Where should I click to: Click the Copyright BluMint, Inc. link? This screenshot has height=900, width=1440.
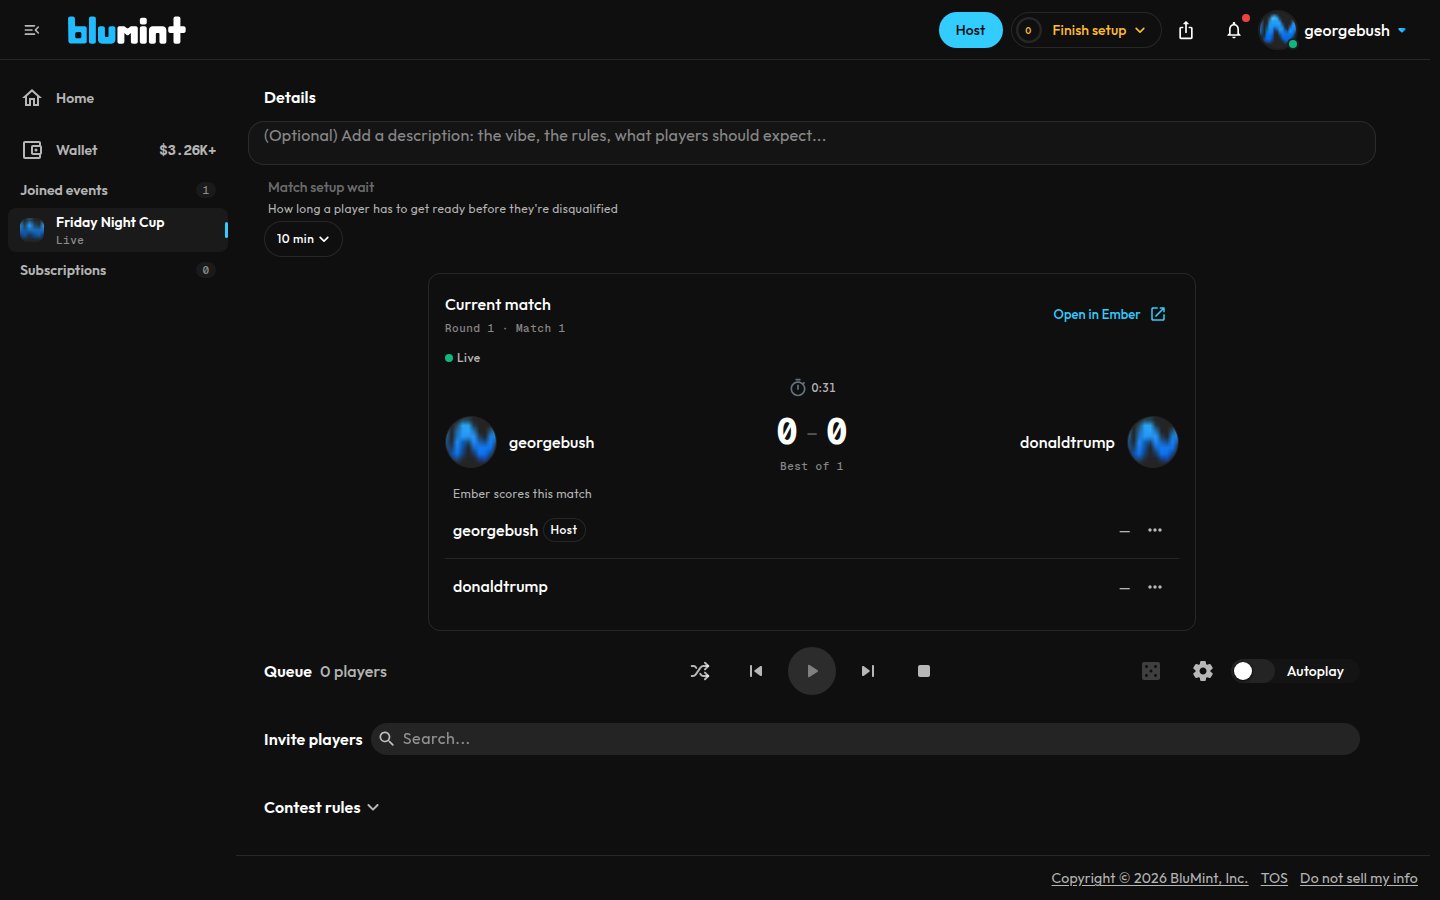(x=1149, y=878)
